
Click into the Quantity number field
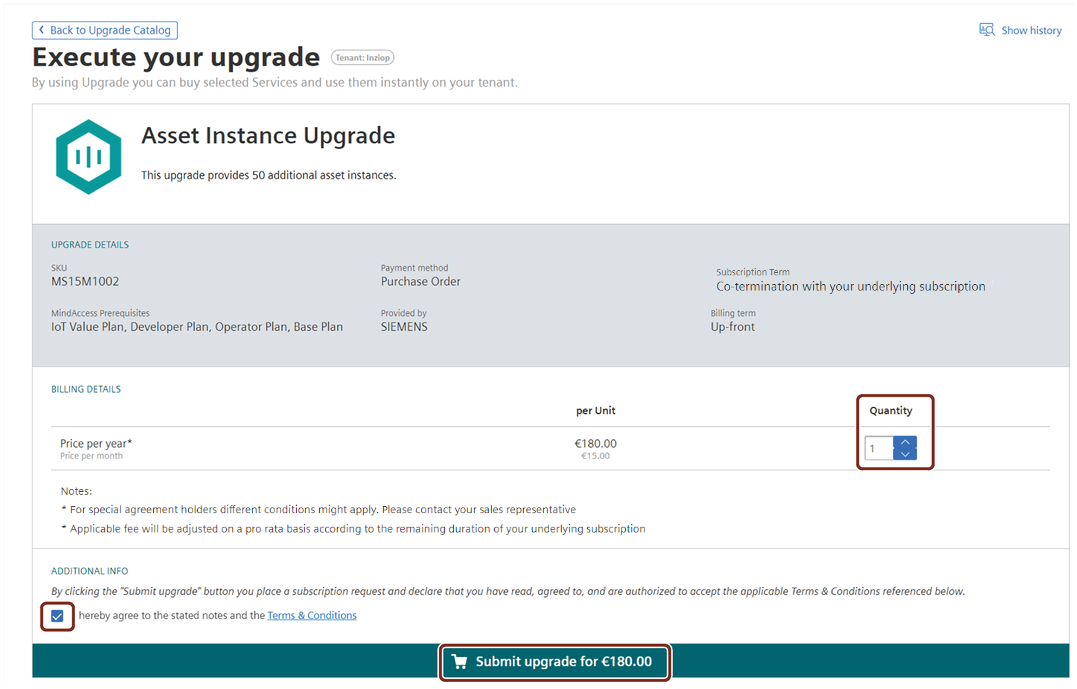click(879, 449)
